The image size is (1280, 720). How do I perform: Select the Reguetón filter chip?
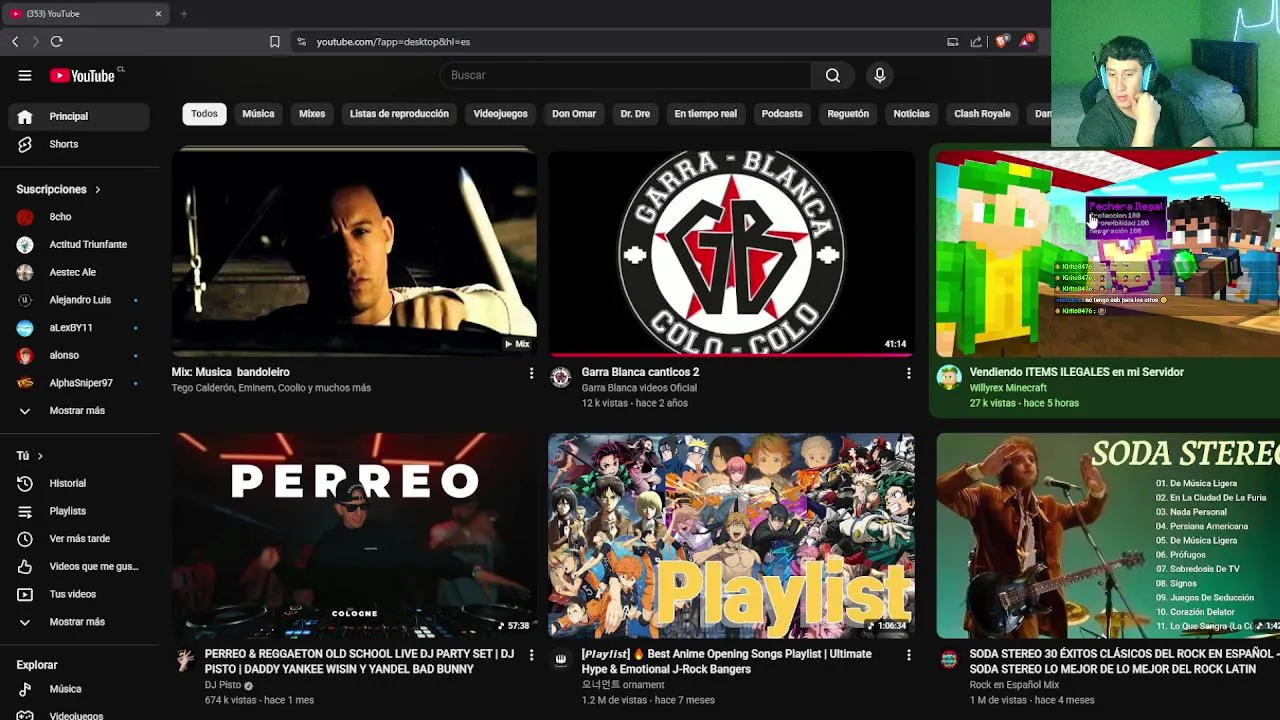848,114
